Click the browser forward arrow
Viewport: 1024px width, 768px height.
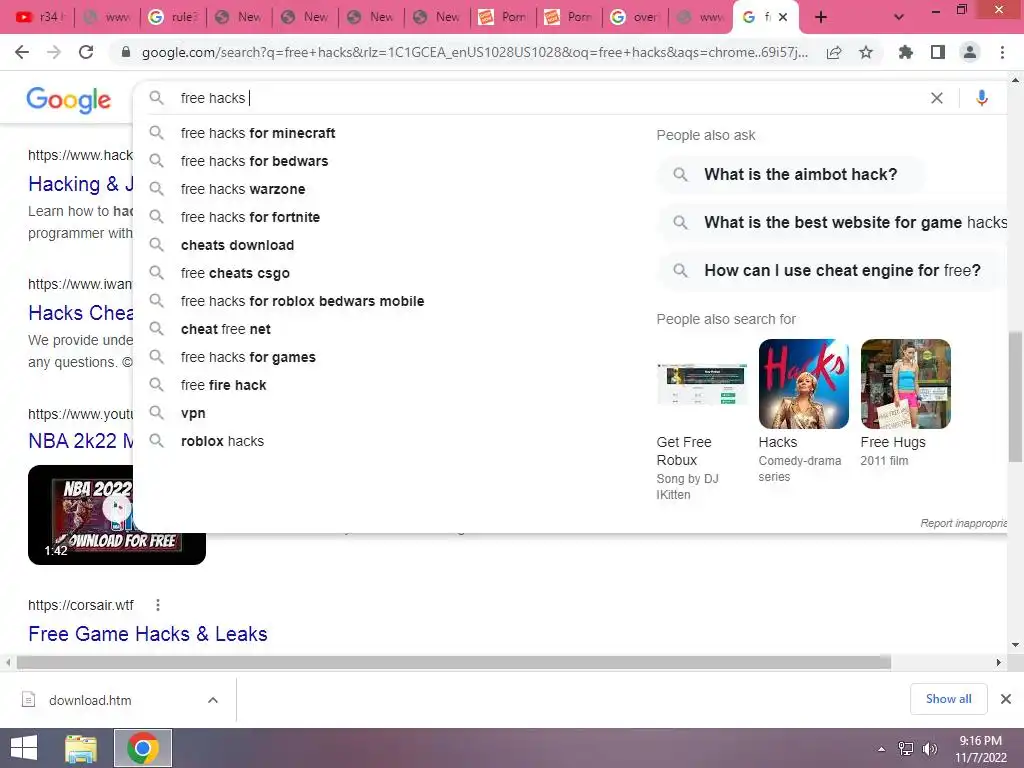[54, 52]
